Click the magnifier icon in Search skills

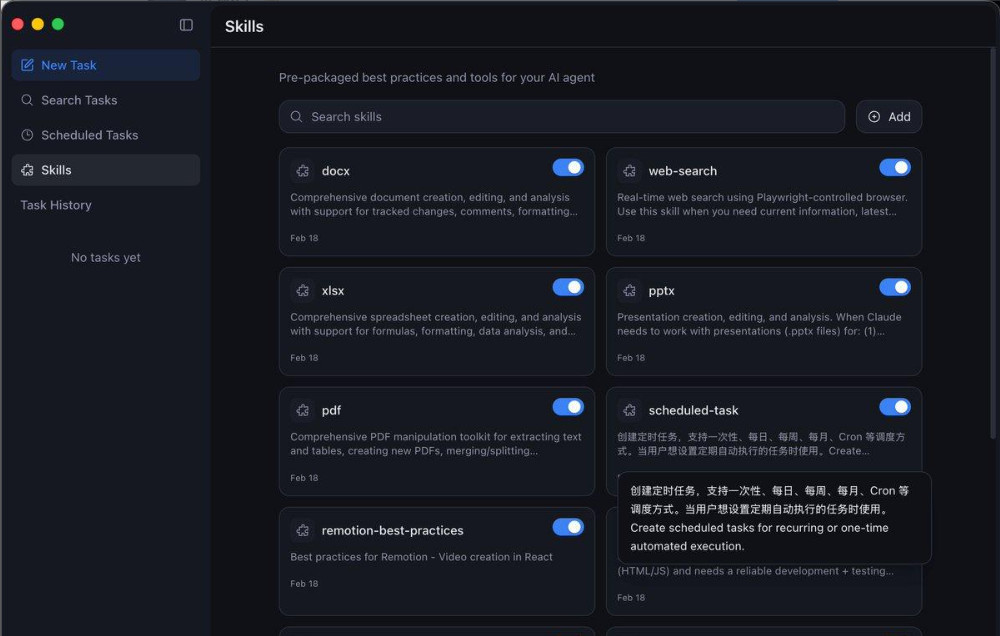tap(296, 117)
